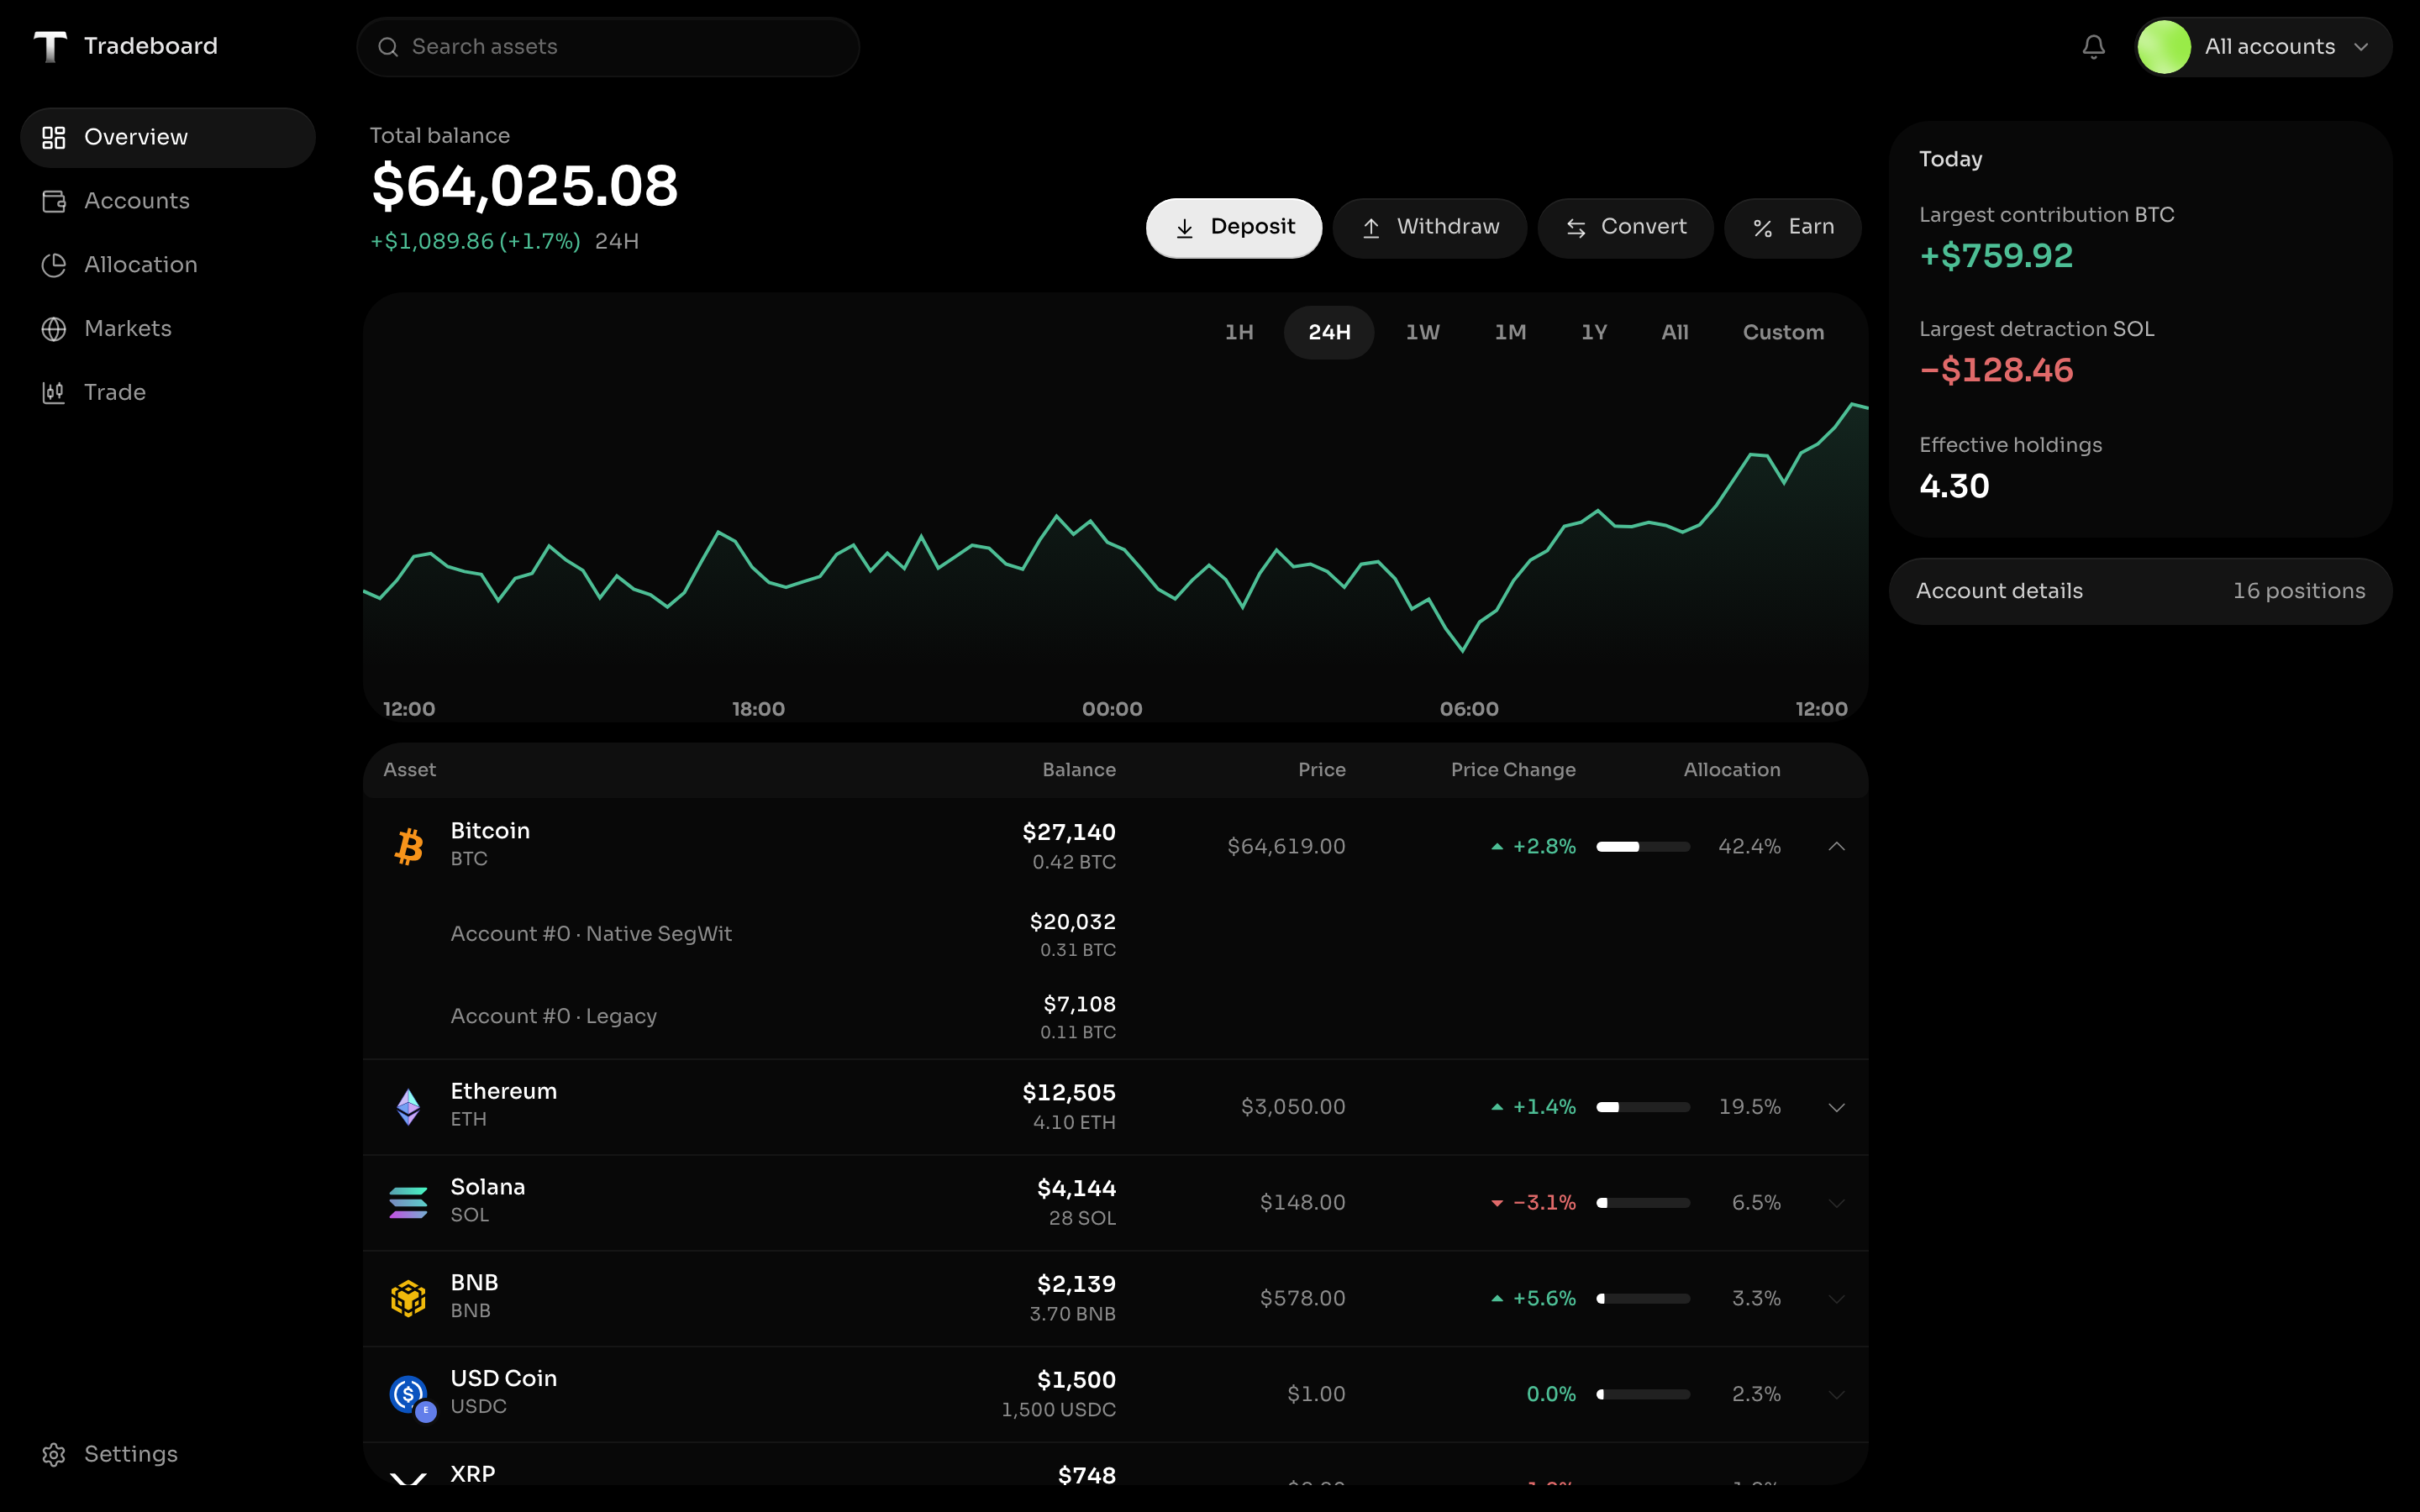
Task: Select Account #0 · Legacy row
Action: (x=1115, y=1017)
